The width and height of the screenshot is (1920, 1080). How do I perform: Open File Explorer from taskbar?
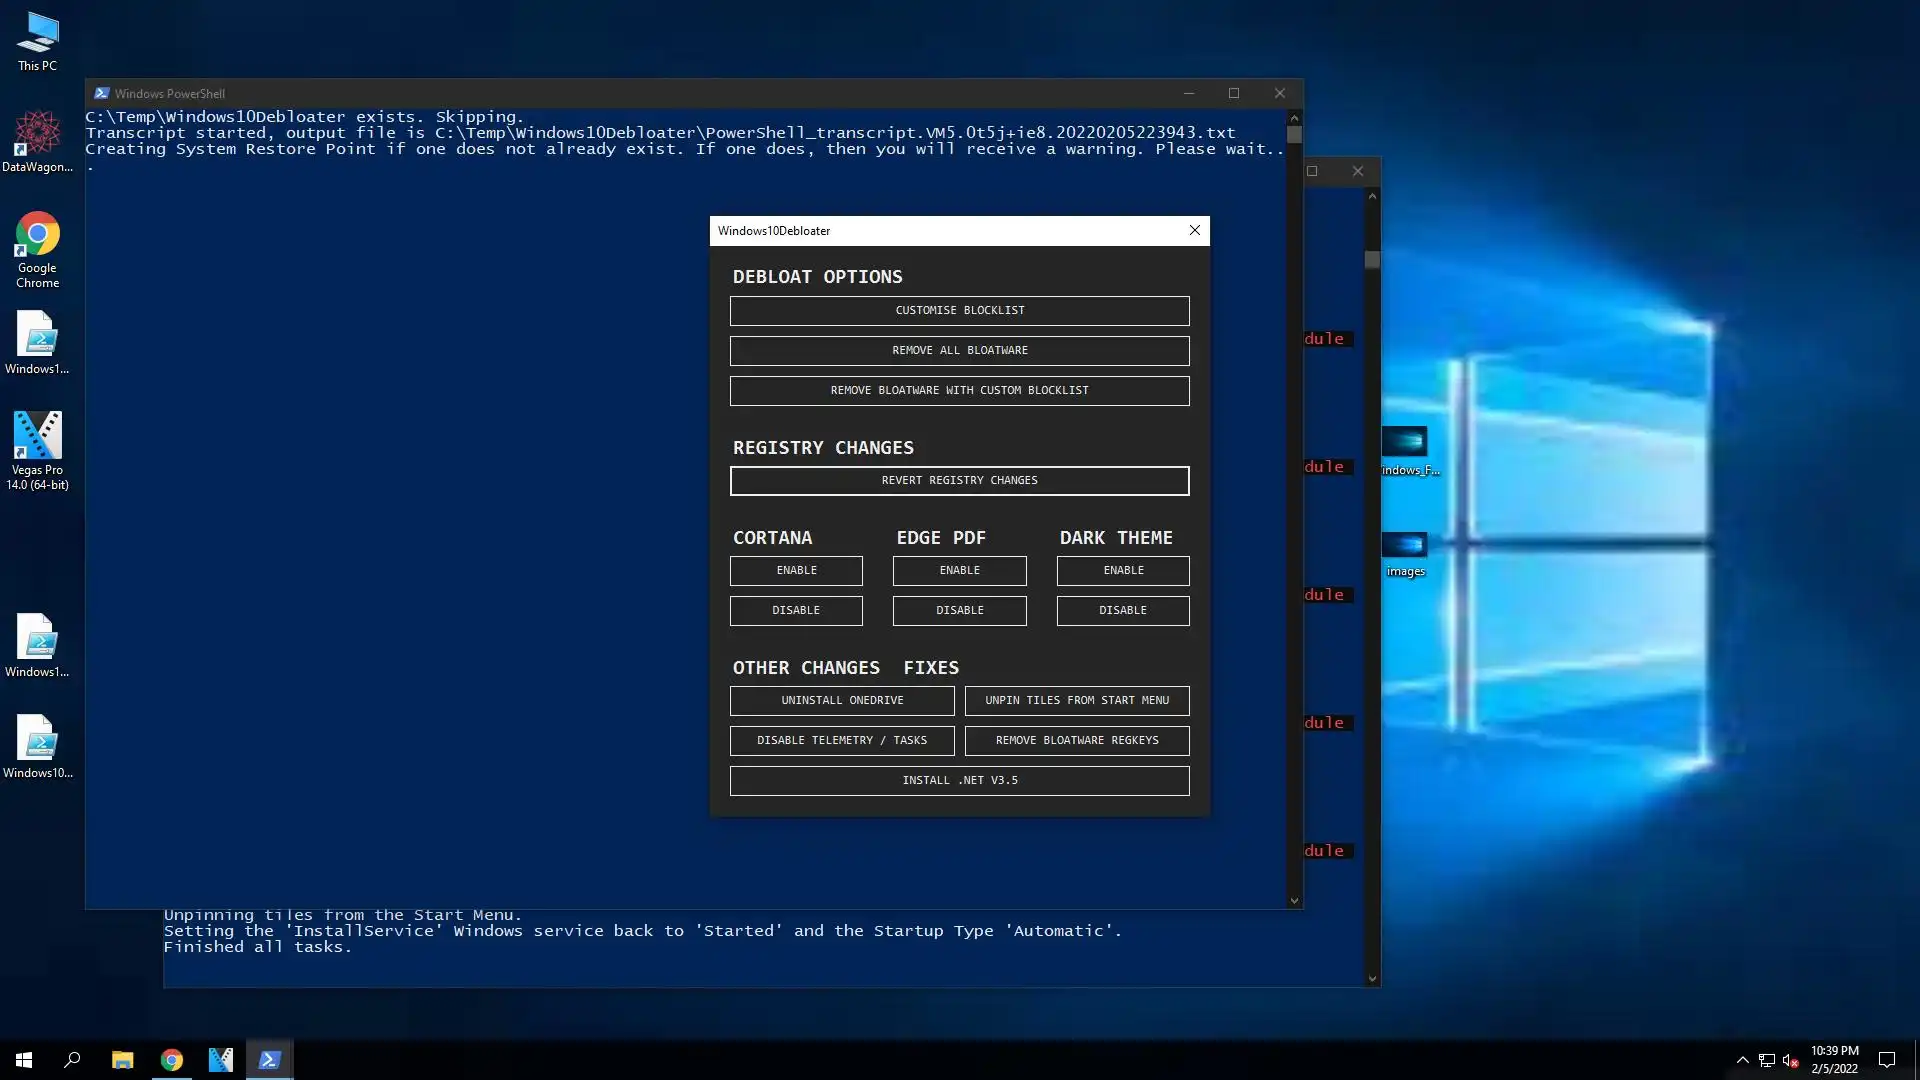tap(122, 1060)
